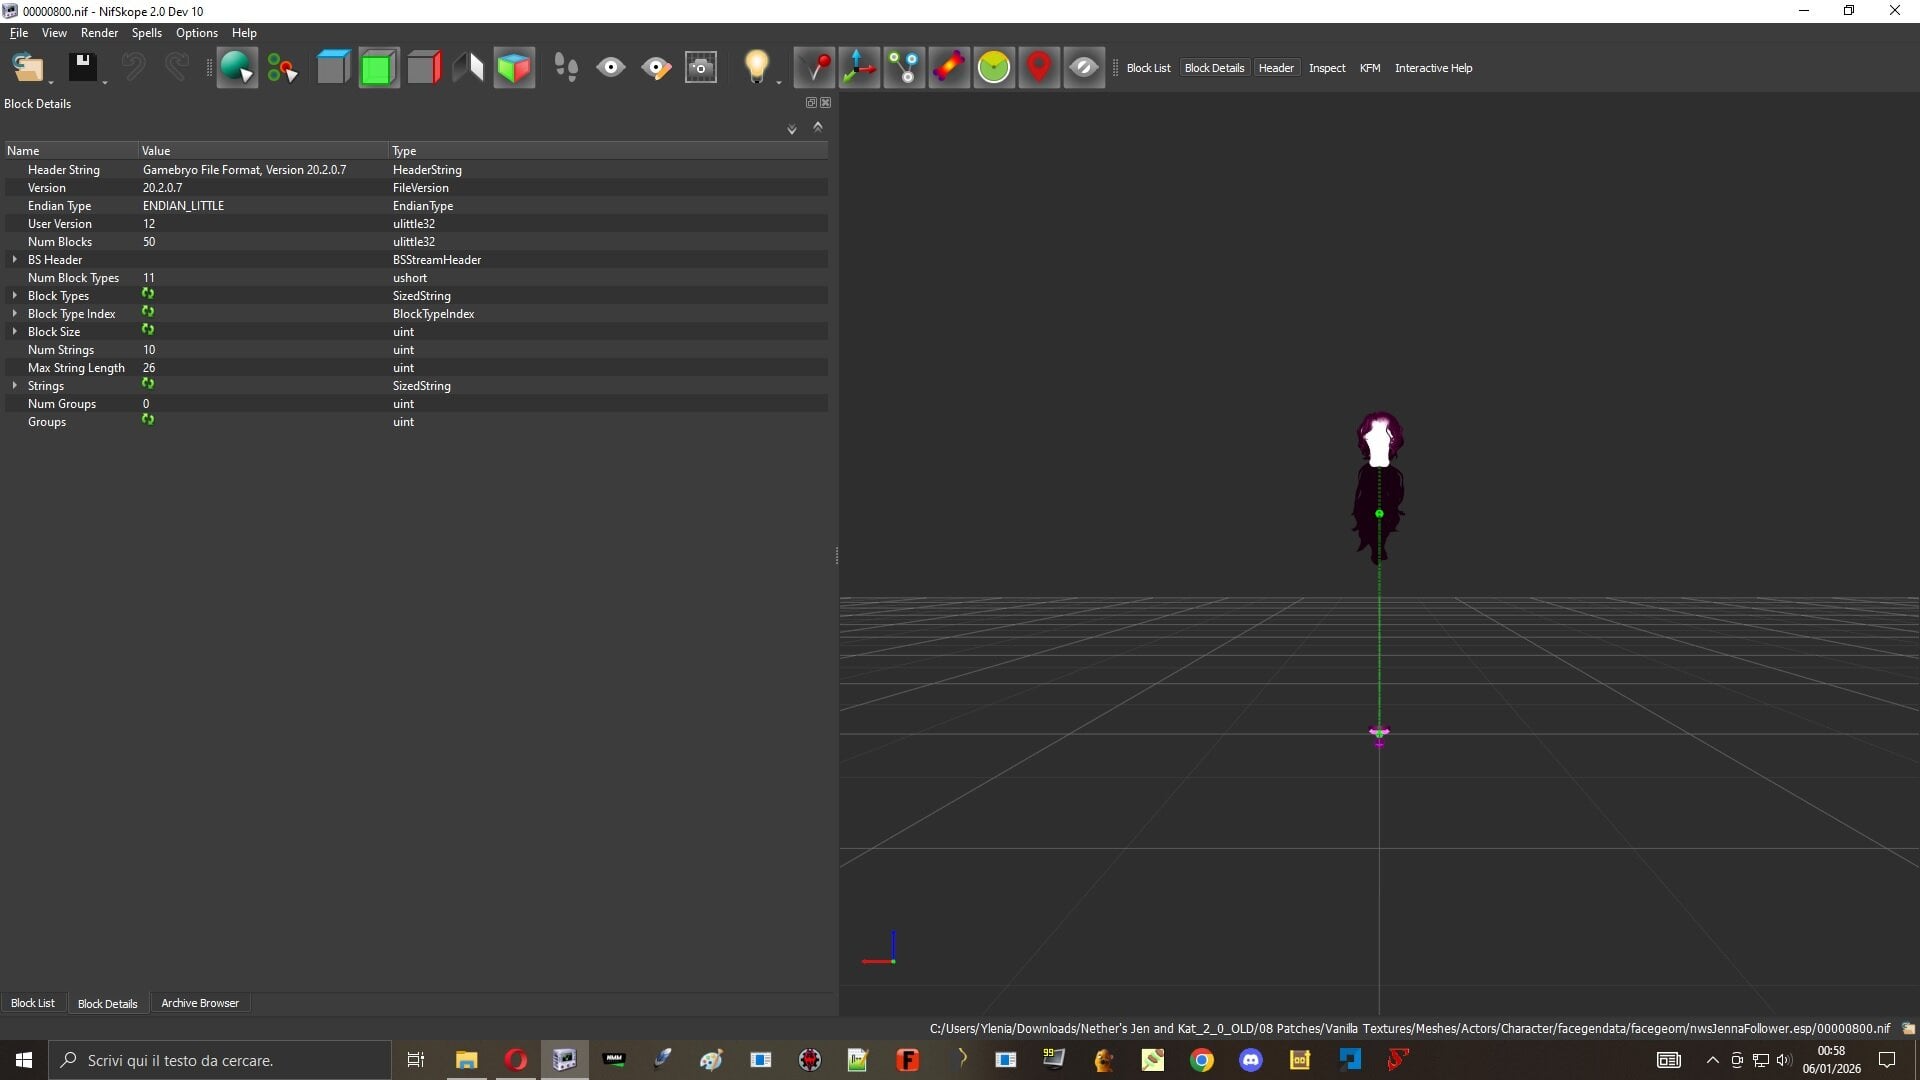This screenshot has height=1080, width=1920.
Task: Click the Windows search text field
Action: [x=220, y=1060]
